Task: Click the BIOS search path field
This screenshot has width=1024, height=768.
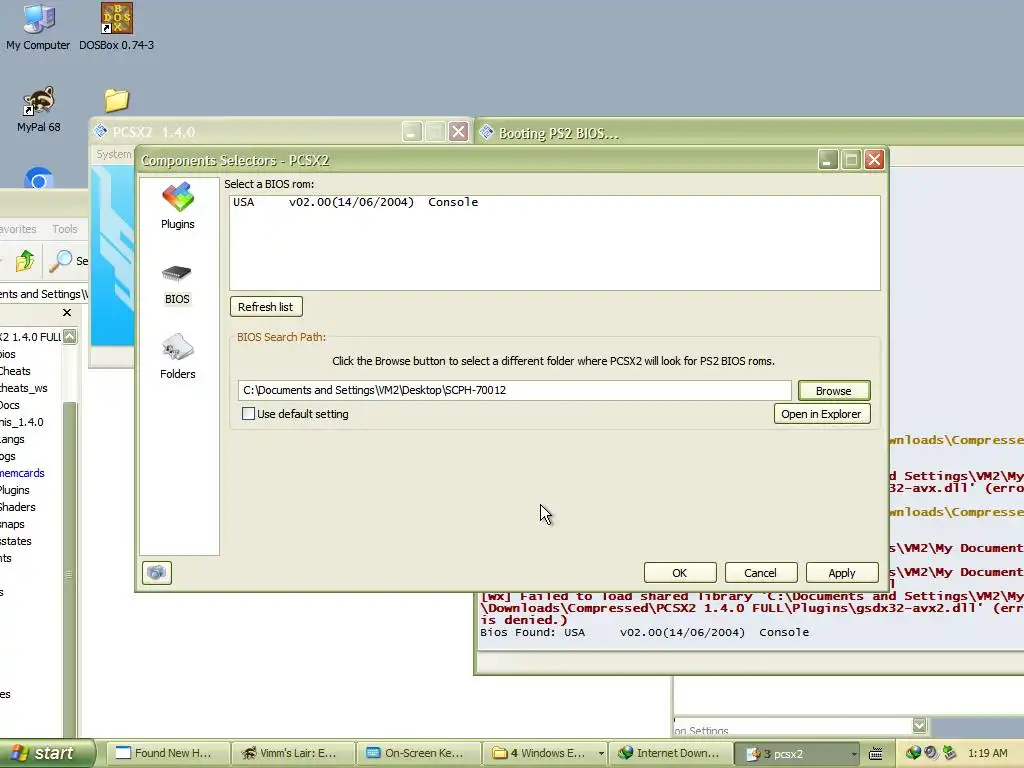Action: click(515, 391)
